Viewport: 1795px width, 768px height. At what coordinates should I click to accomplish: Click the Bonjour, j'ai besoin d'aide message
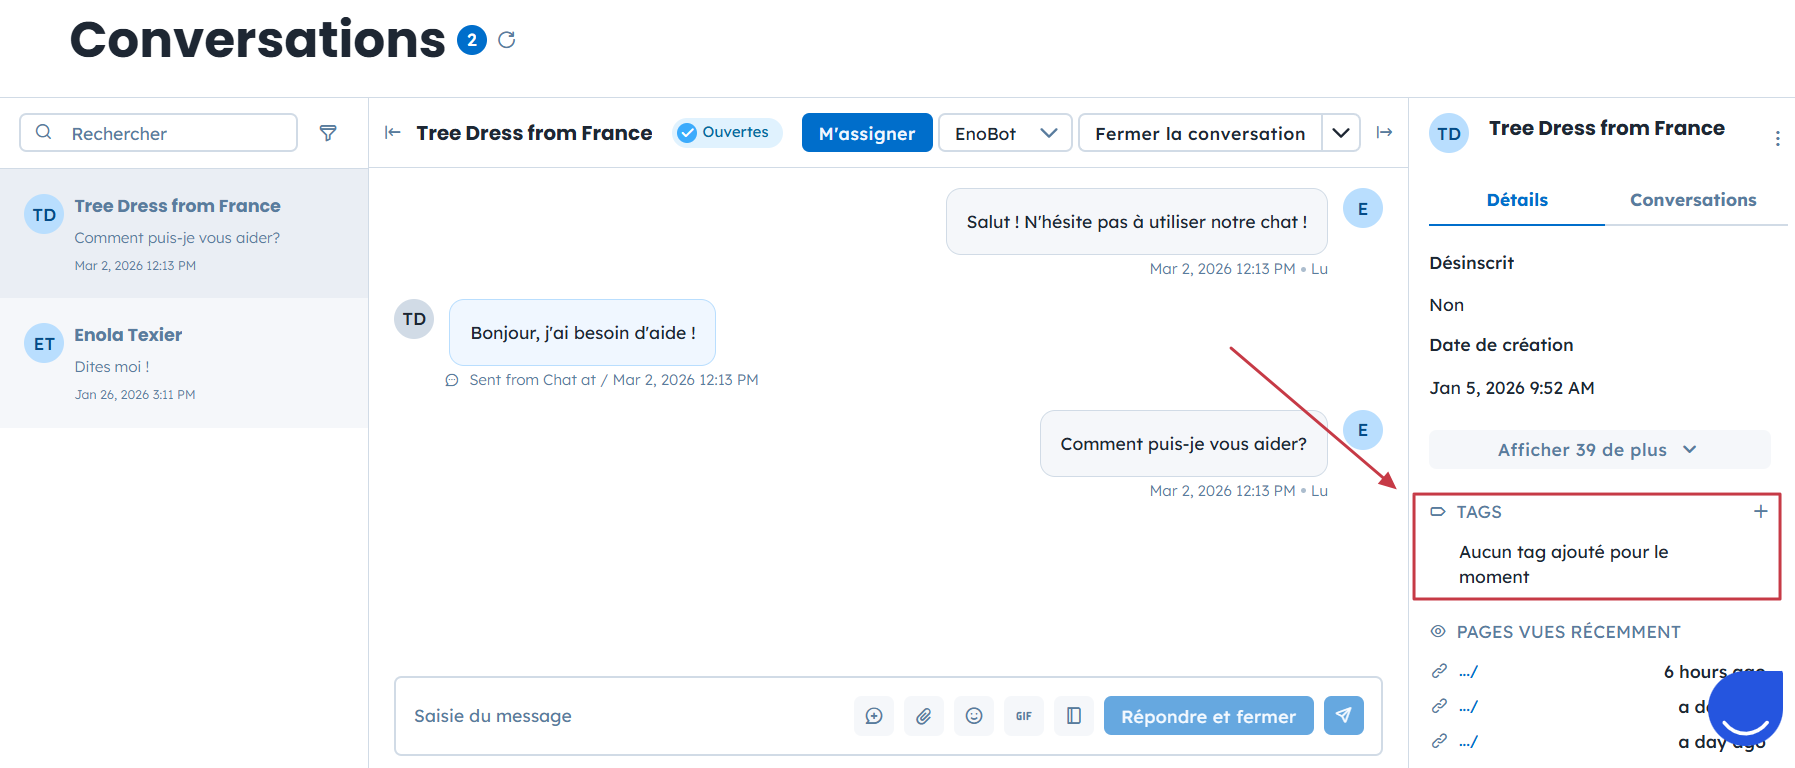pos(583,333)
